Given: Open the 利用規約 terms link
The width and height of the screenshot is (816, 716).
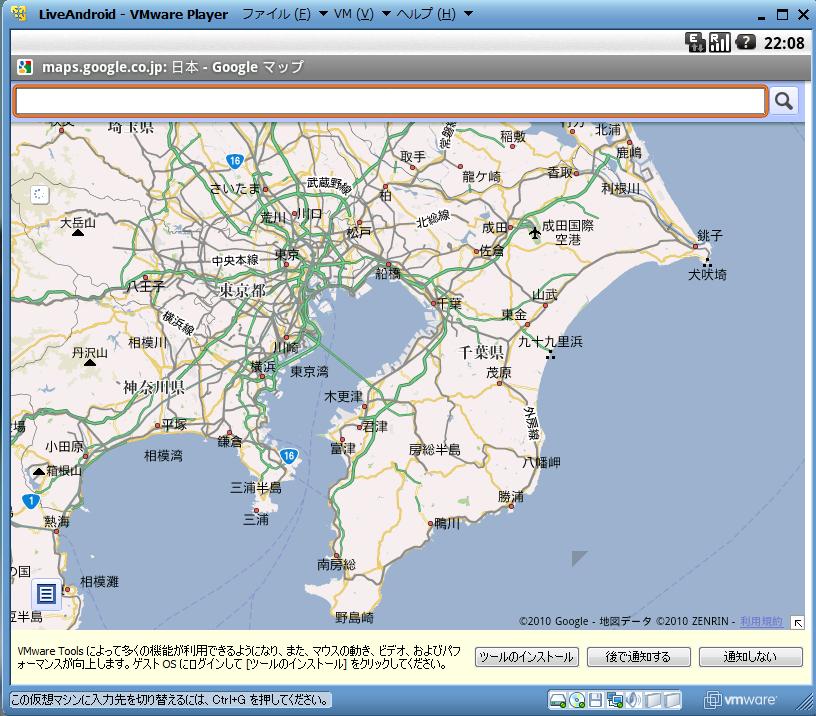Looking at the screenshot, I should click(x=761, y=621).
